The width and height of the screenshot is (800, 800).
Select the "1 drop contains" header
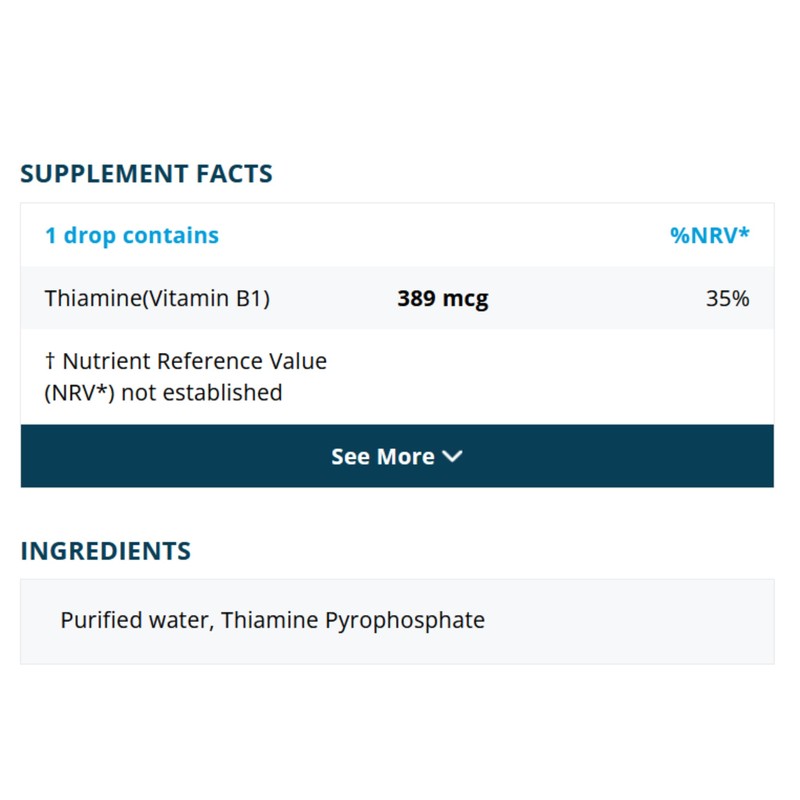(131, 236)
